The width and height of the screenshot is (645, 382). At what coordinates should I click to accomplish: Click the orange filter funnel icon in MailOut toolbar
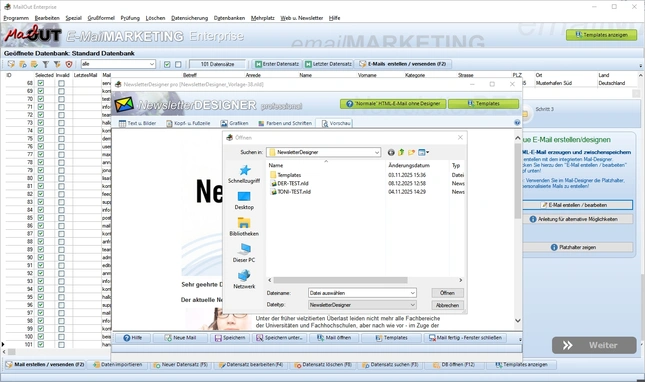click(x=57, y=64)
